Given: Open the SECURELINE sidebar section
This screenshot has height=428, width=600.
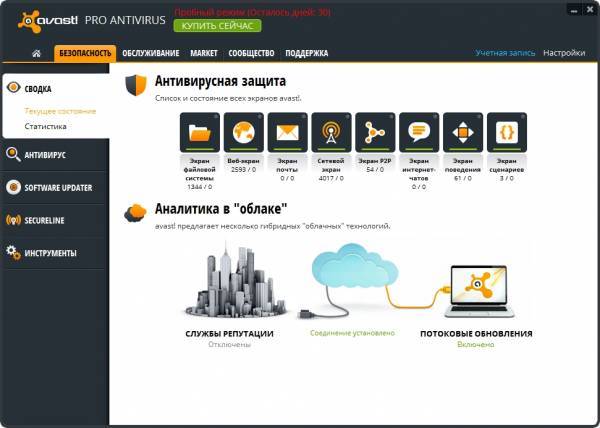Looking at the screenshot, I should coord(55,220).
